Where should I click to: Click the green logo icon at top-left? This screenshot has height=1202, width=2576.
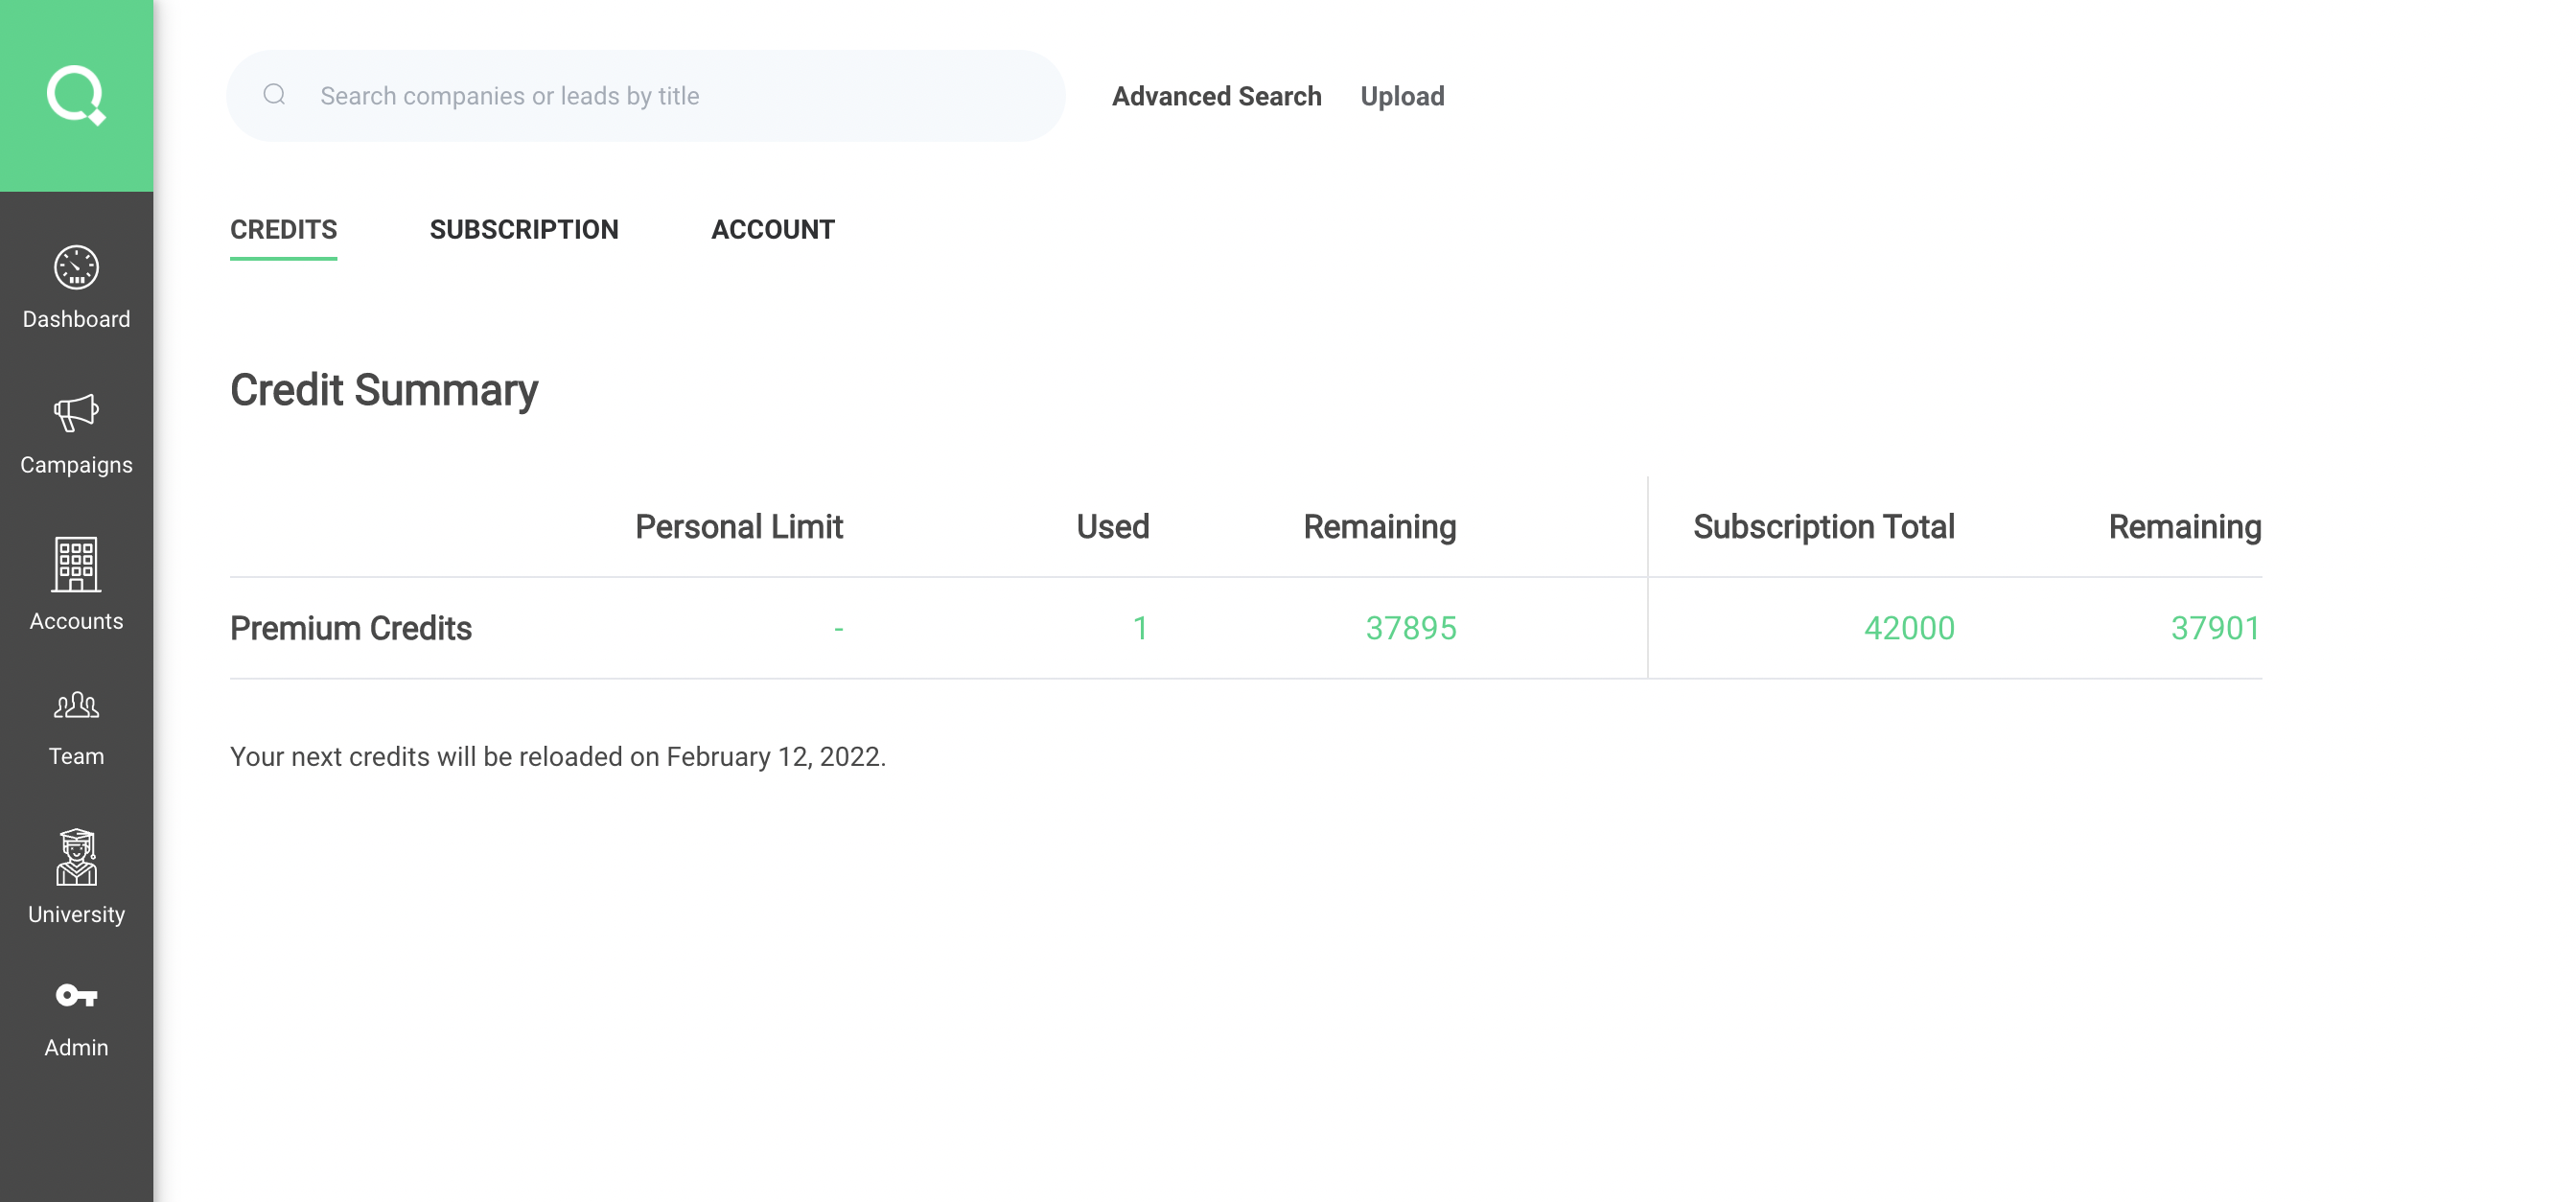(76, 95)
